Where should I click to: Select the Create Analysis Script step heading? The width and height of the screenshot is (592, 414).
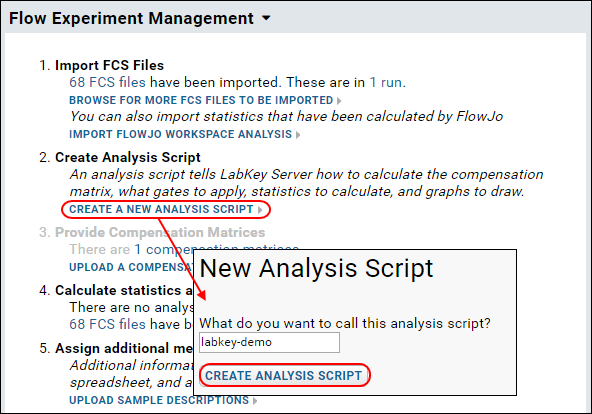coord(128,157)
